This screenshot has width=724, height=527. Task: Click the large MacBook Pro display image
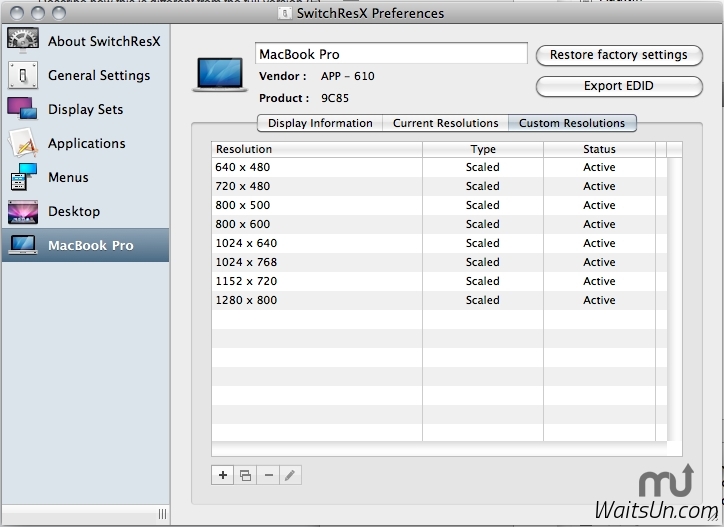tap(220, 74)
